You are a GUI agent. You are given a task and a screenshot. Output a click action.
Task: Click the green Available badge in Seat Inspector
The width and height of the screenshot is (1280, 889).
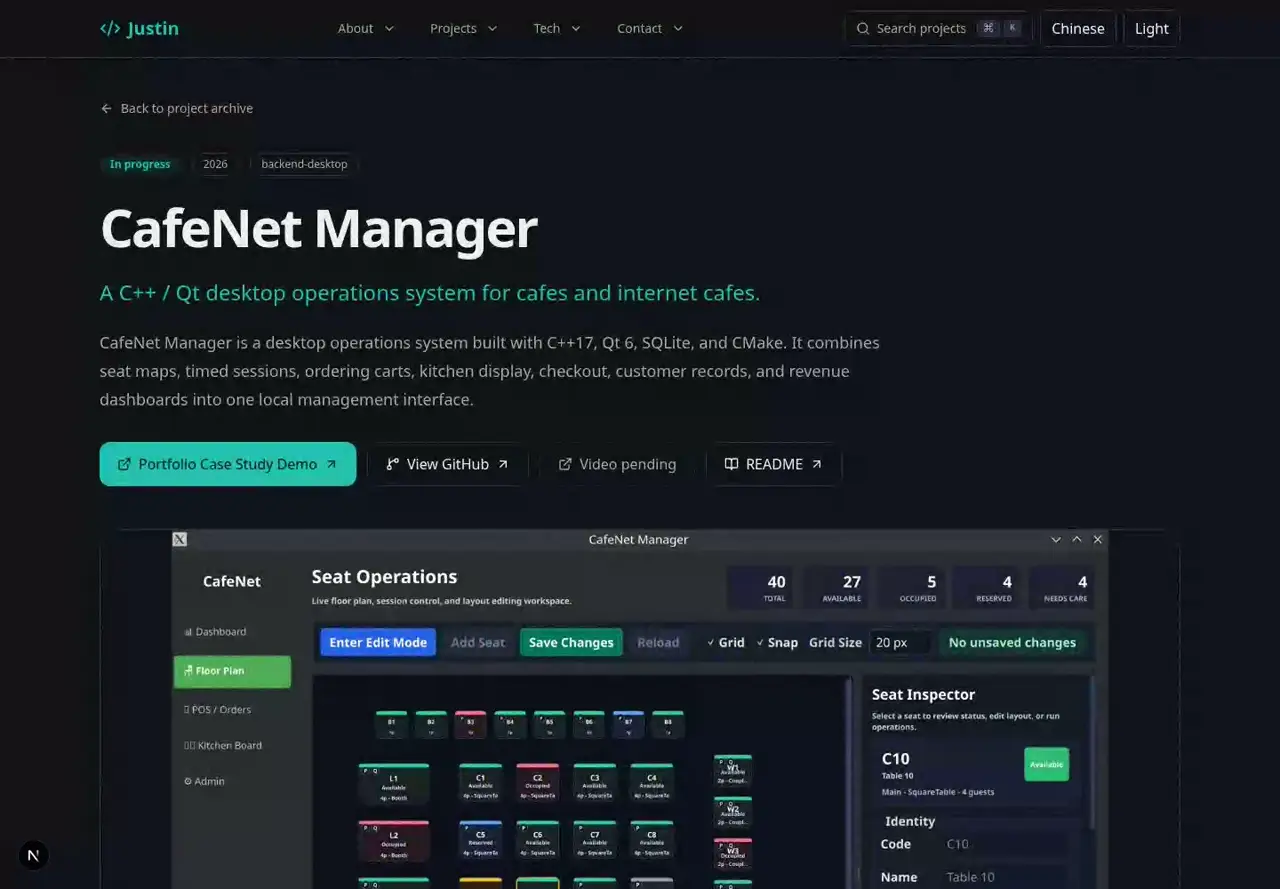point(1046,764)
